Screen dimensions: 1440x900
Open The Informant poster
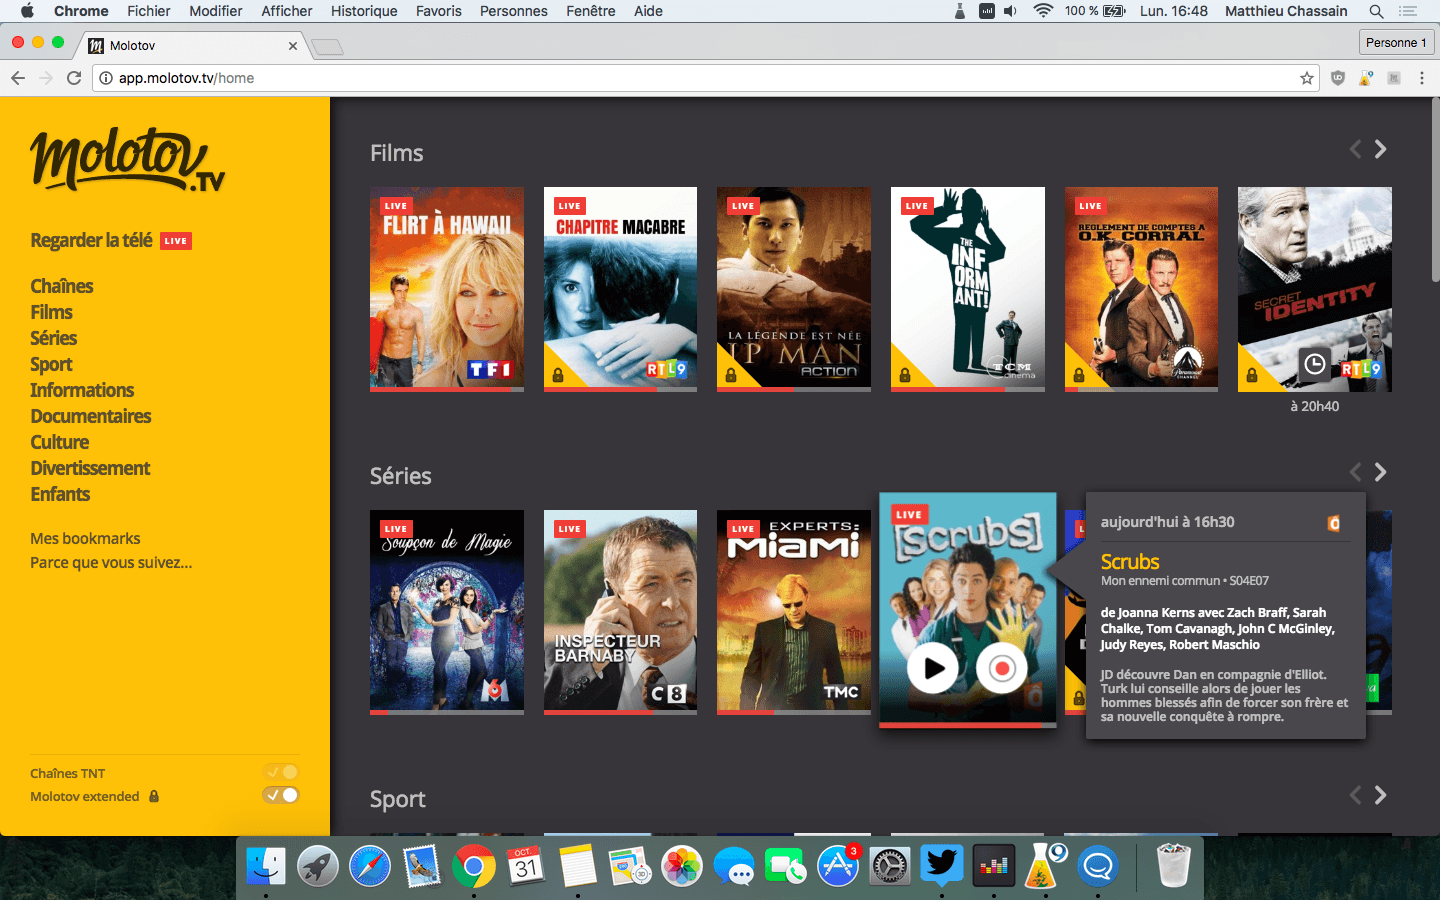click(968, 289)
